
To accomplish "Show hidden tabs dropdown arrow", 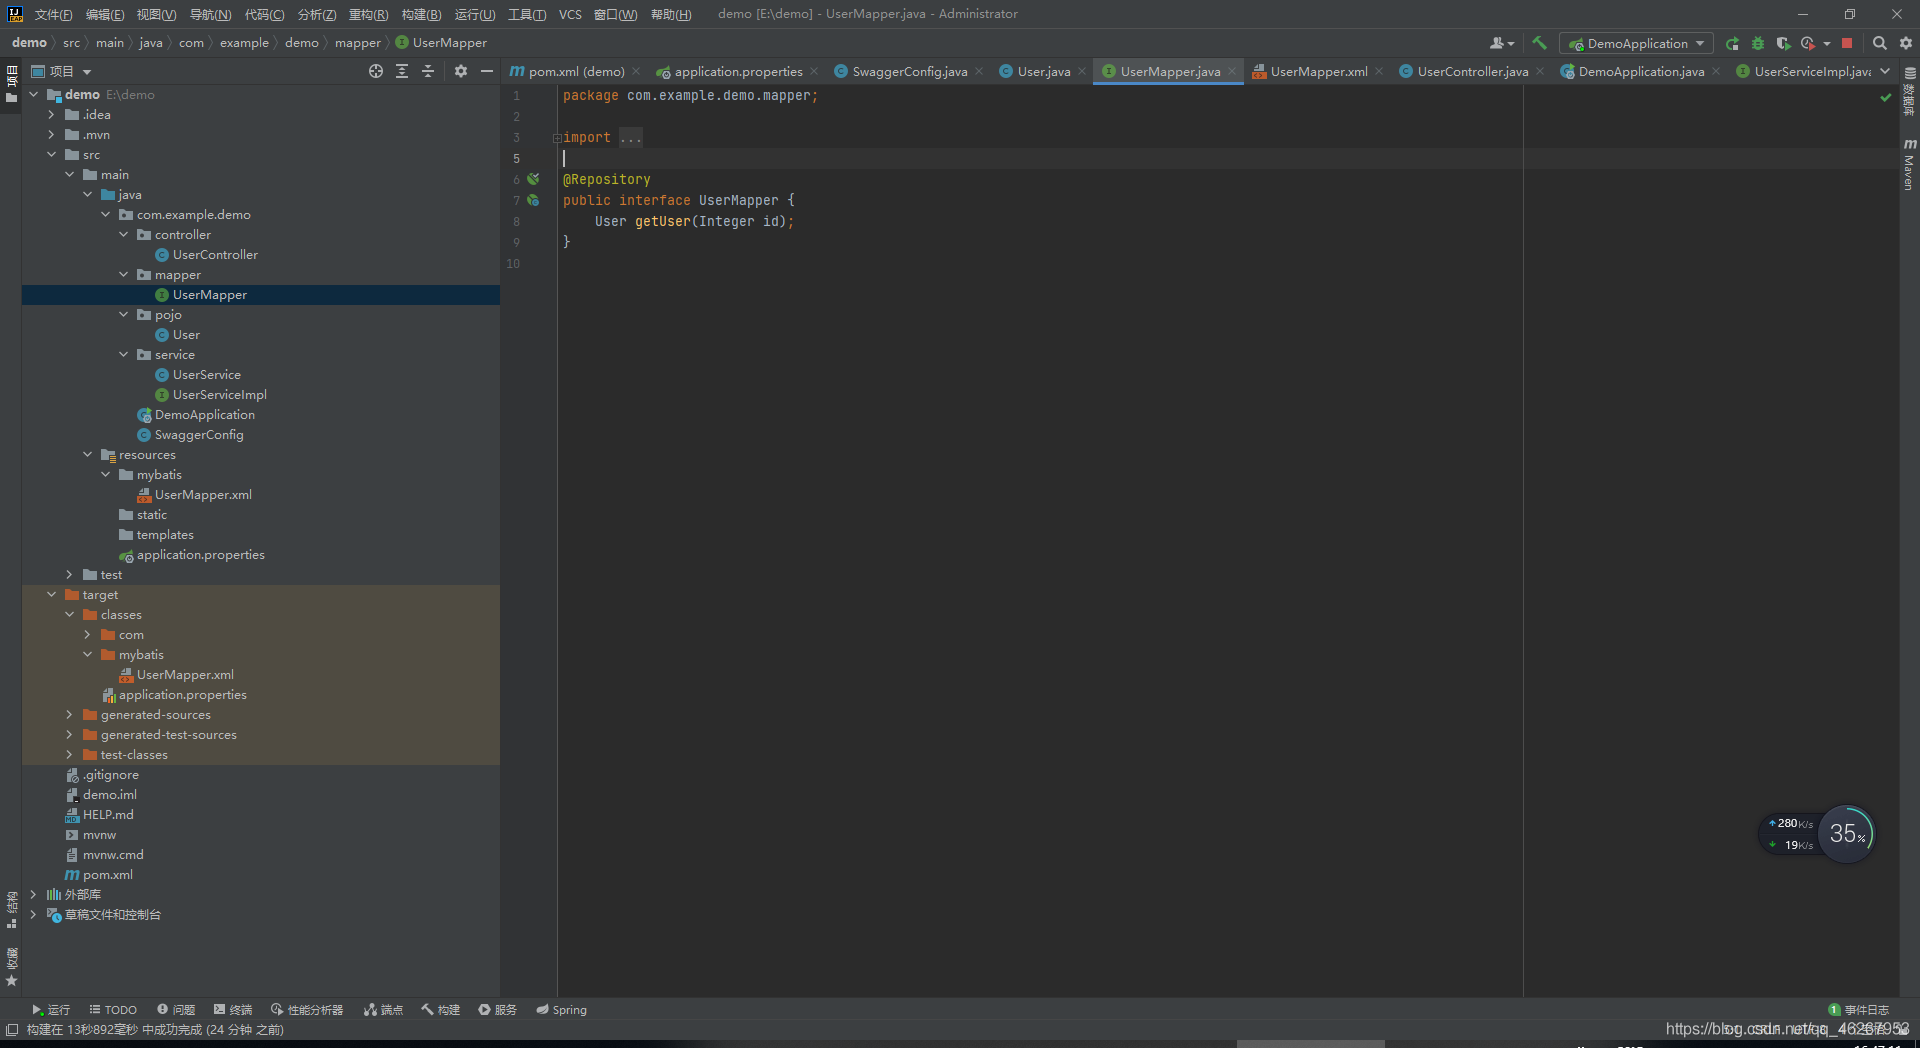I will point(1885,71).
